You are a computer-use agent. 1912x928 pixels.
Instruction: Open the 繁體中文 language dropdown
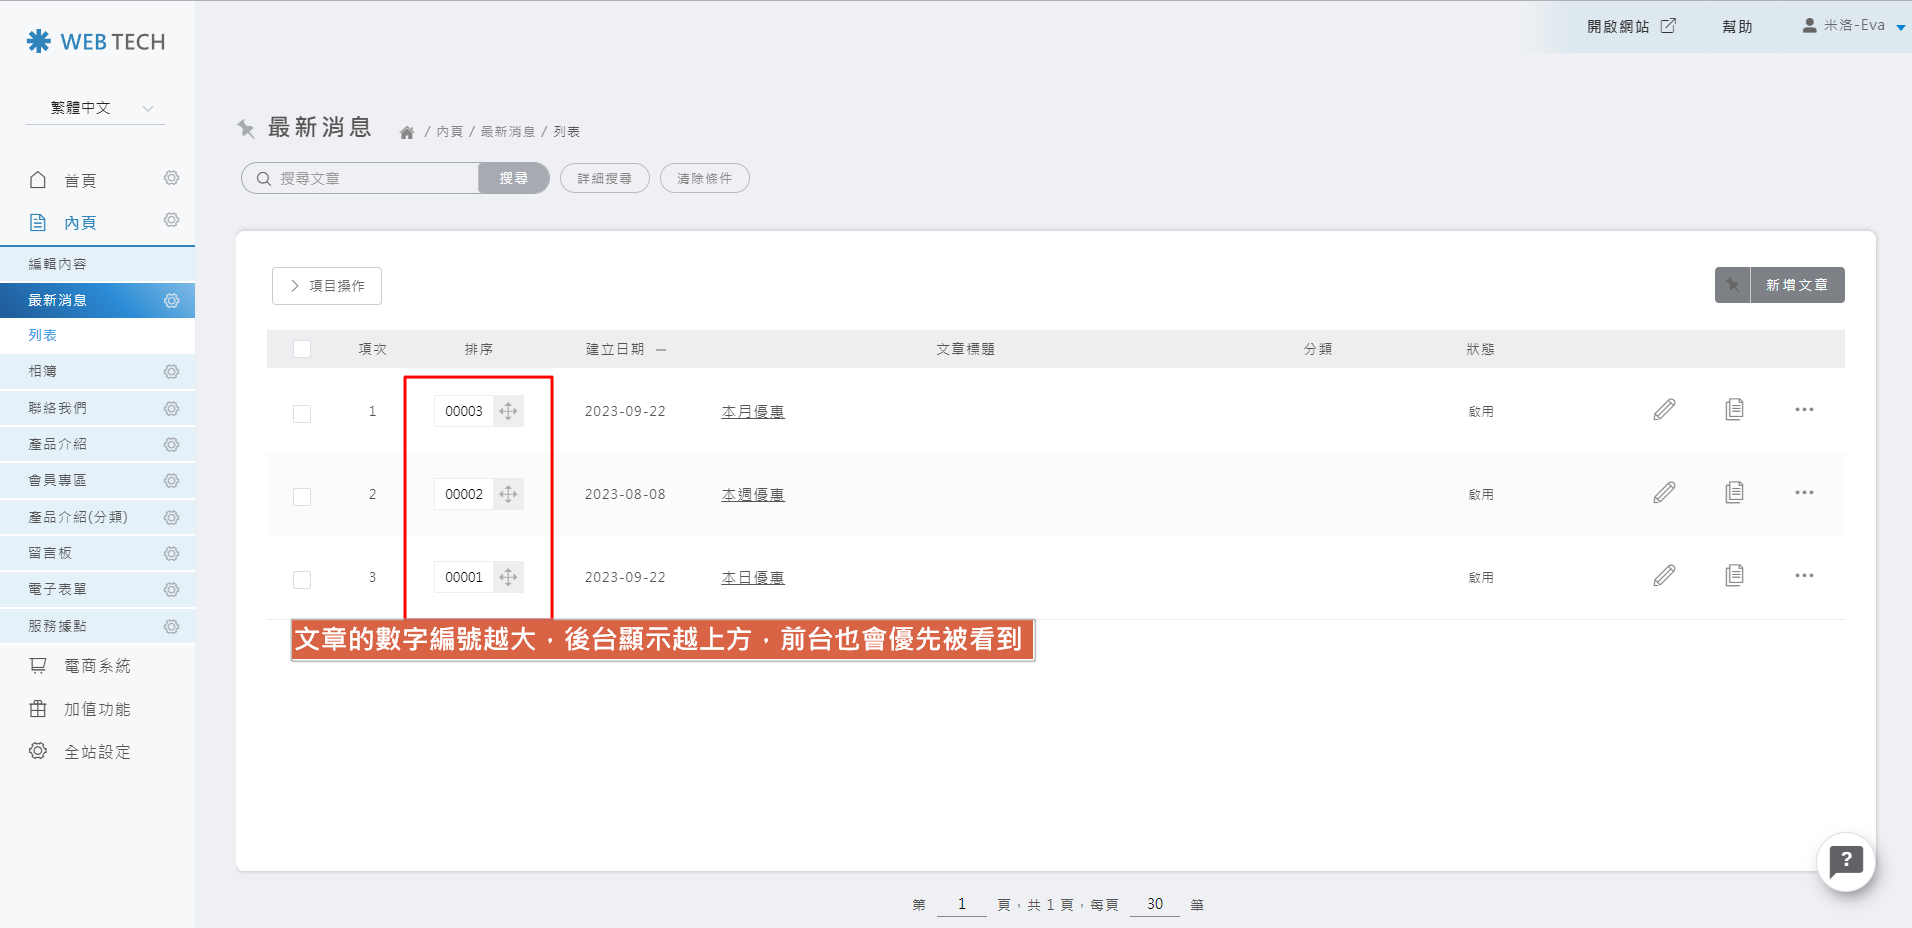coord(96,108)
